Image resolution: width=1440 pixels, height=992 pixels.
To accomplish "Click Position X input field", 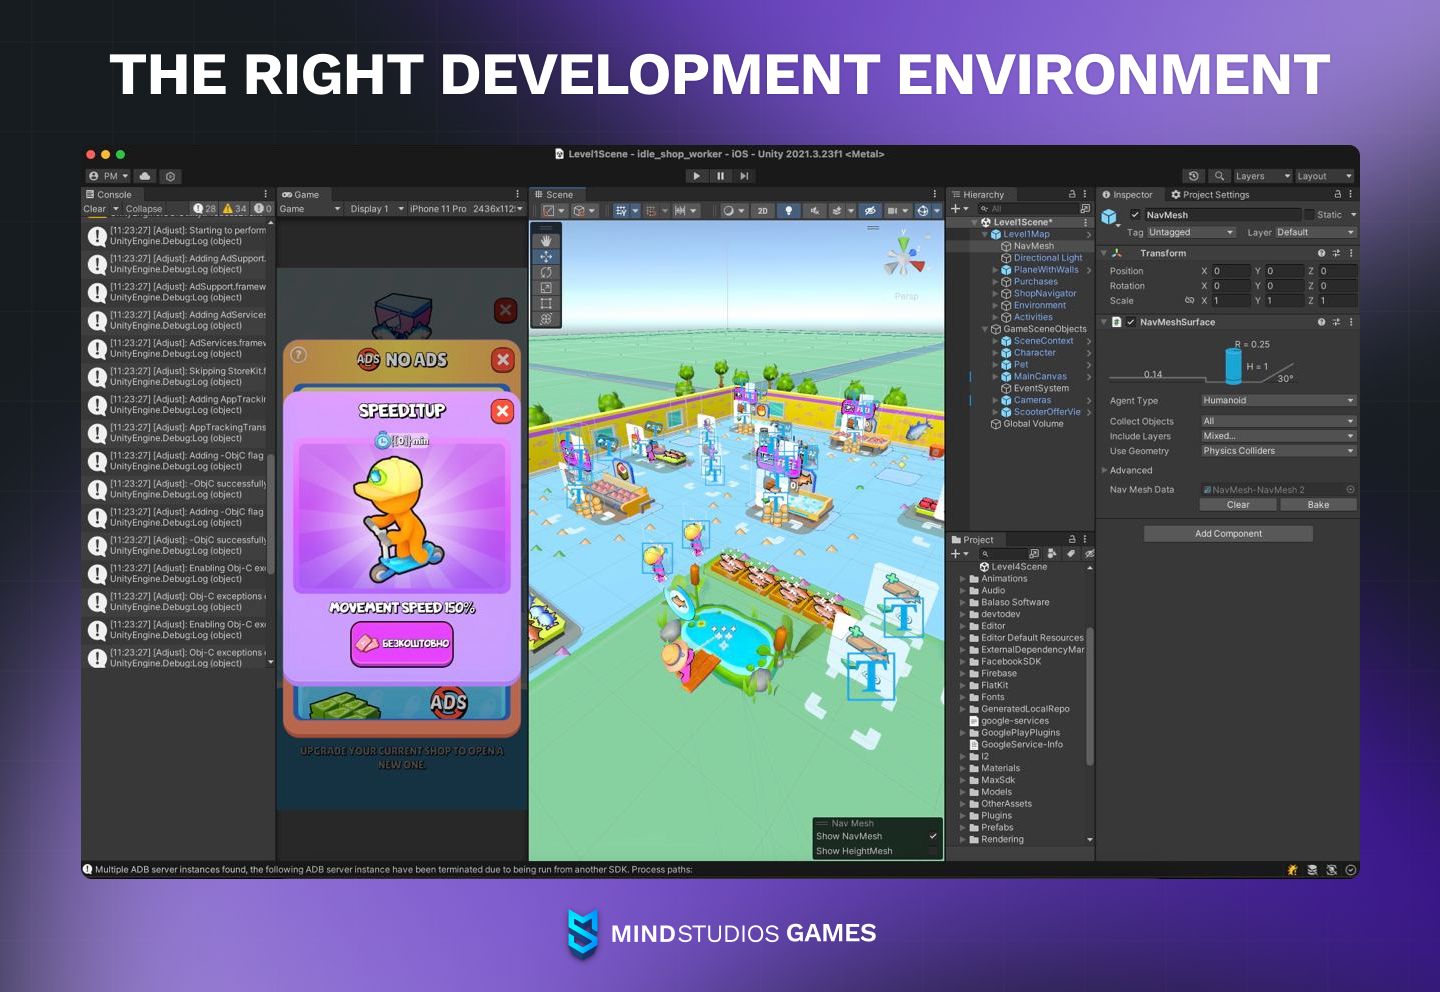I will coord(1230,271).
